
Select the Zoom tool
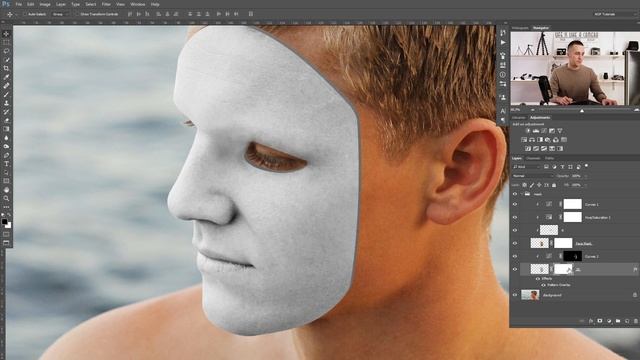click(6, 198)
